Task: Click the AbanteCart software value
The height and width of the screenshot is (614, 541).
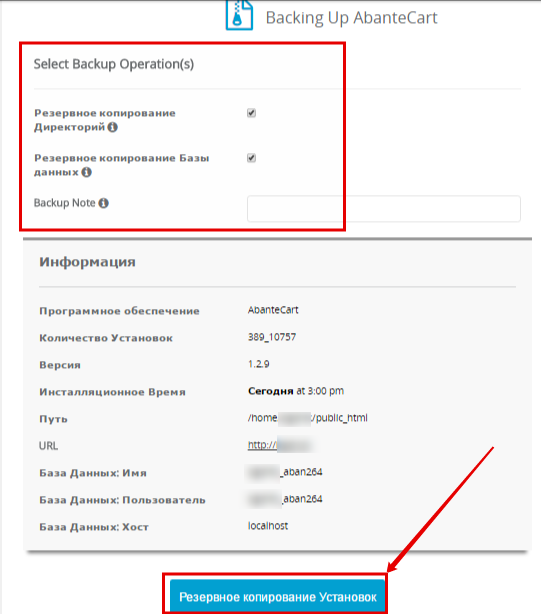Action: pos(273,310)
